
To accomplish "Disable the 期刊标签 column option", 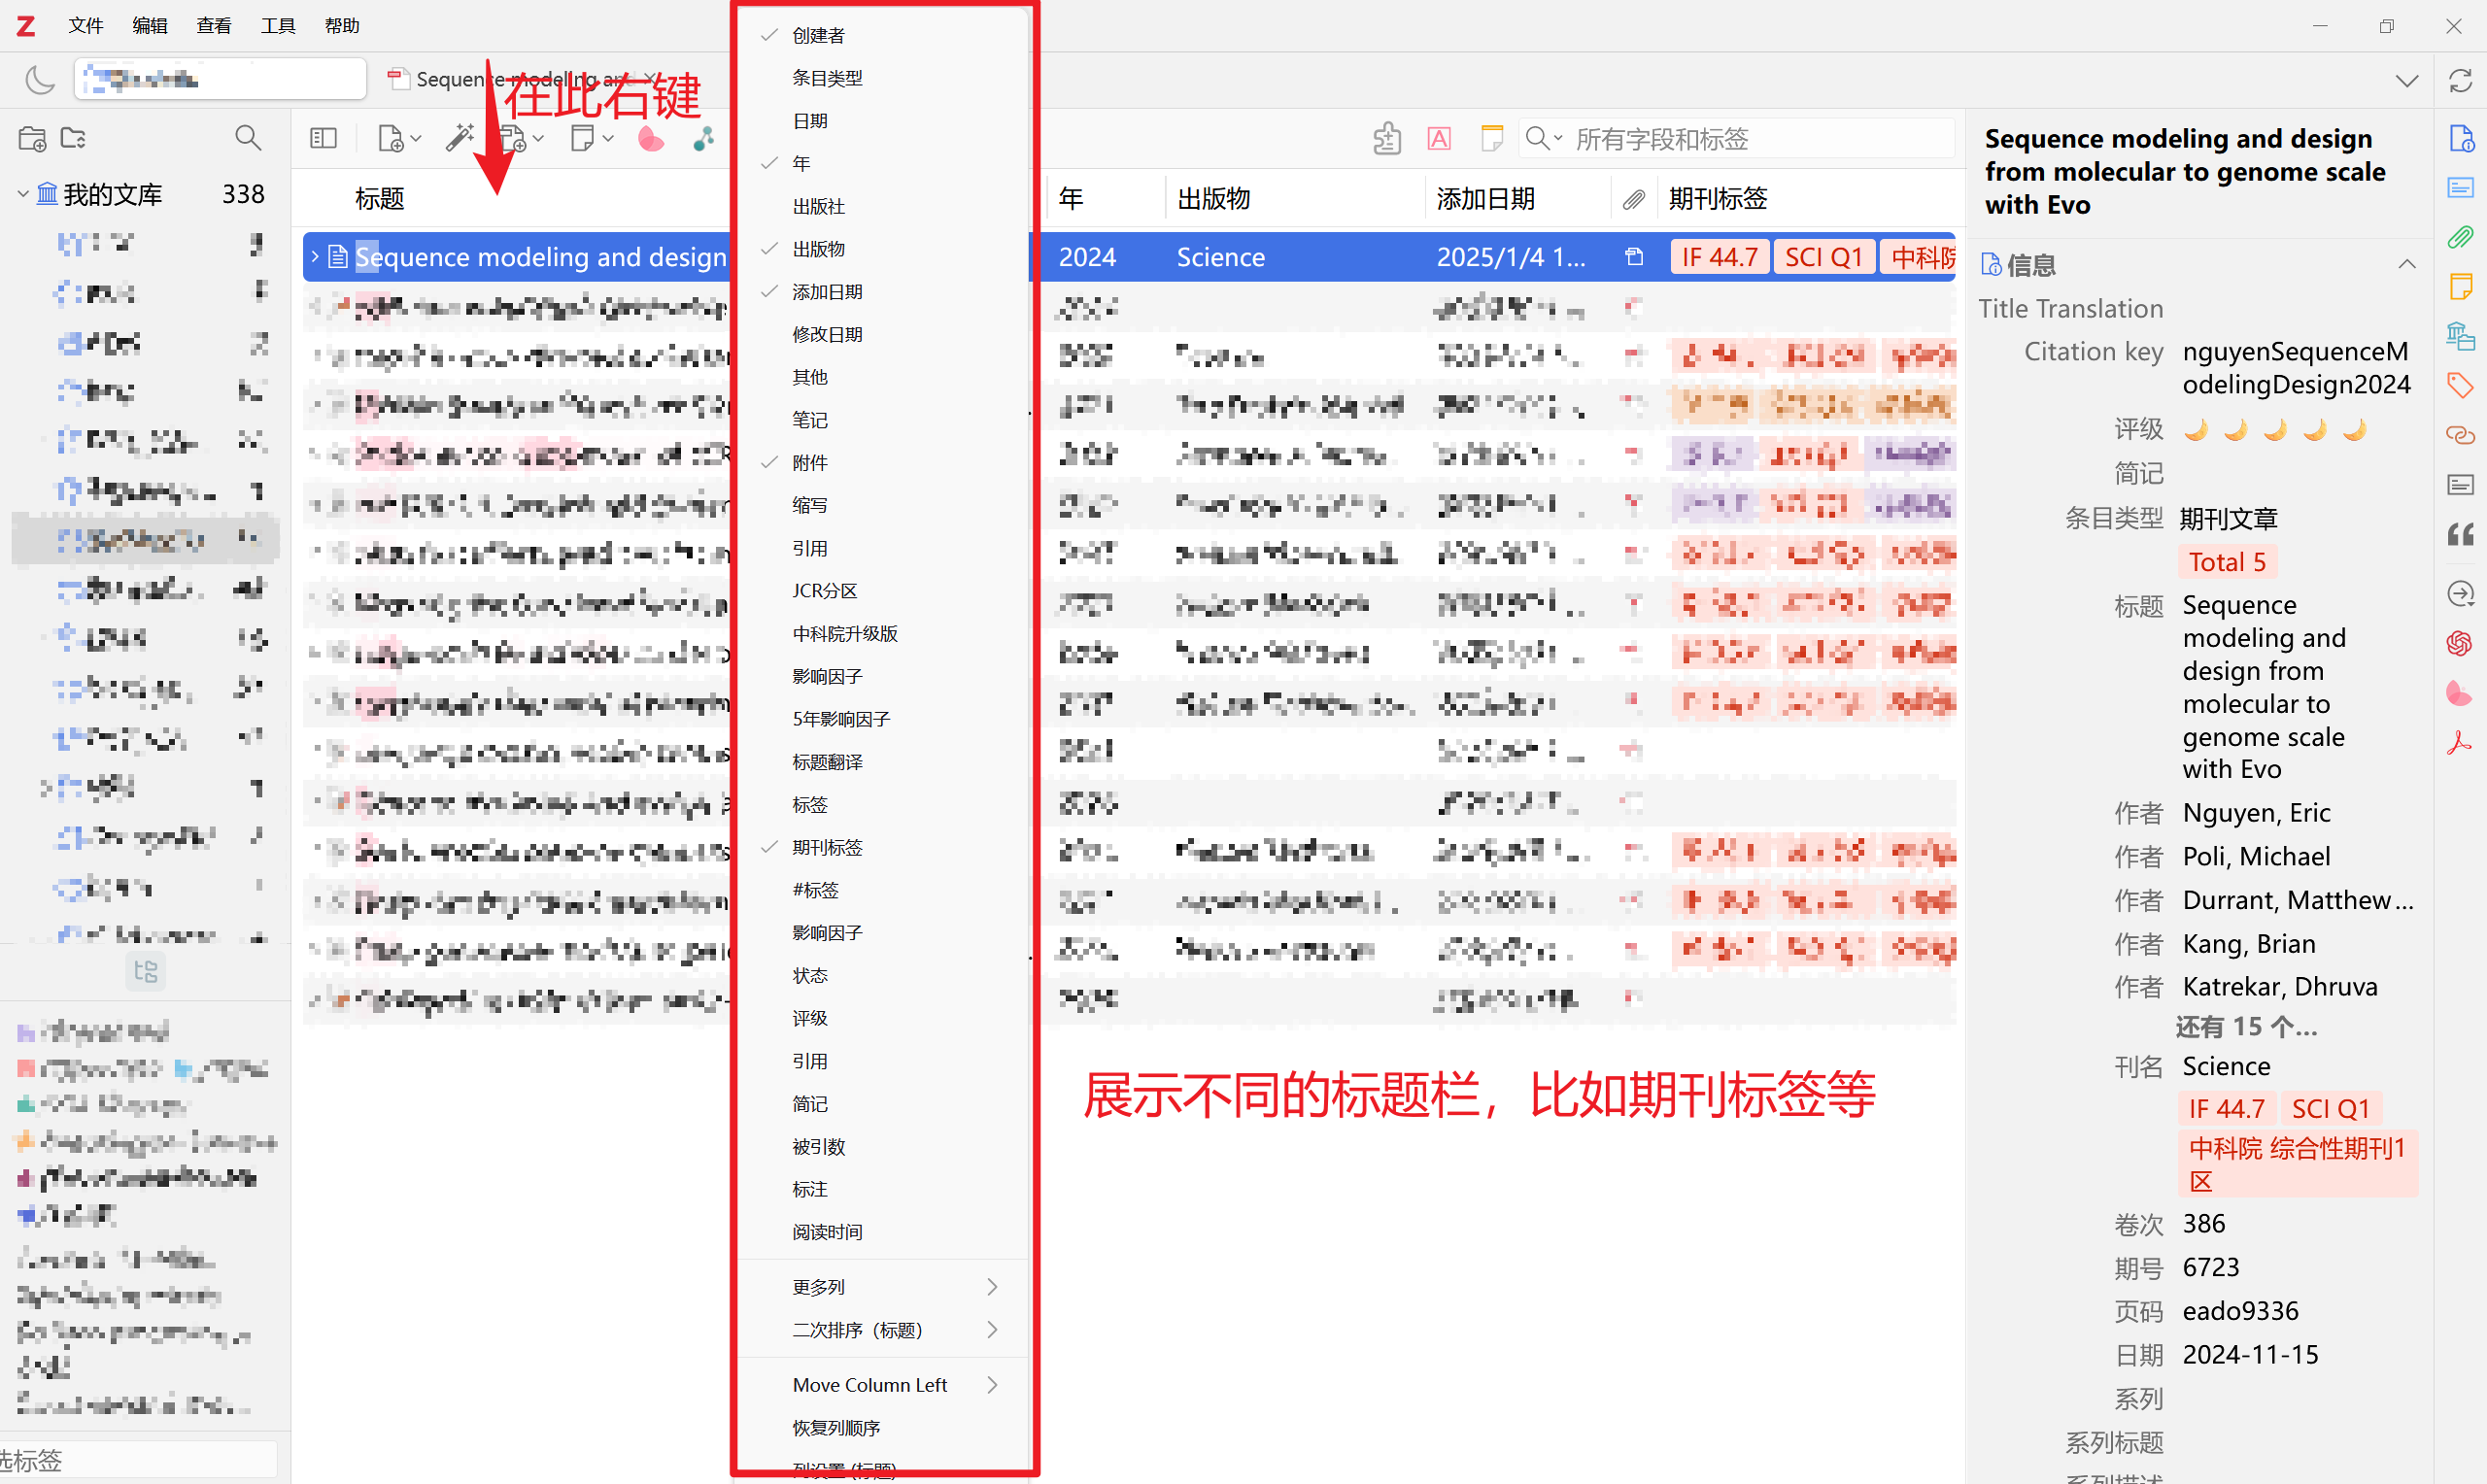I will point(827,847).
